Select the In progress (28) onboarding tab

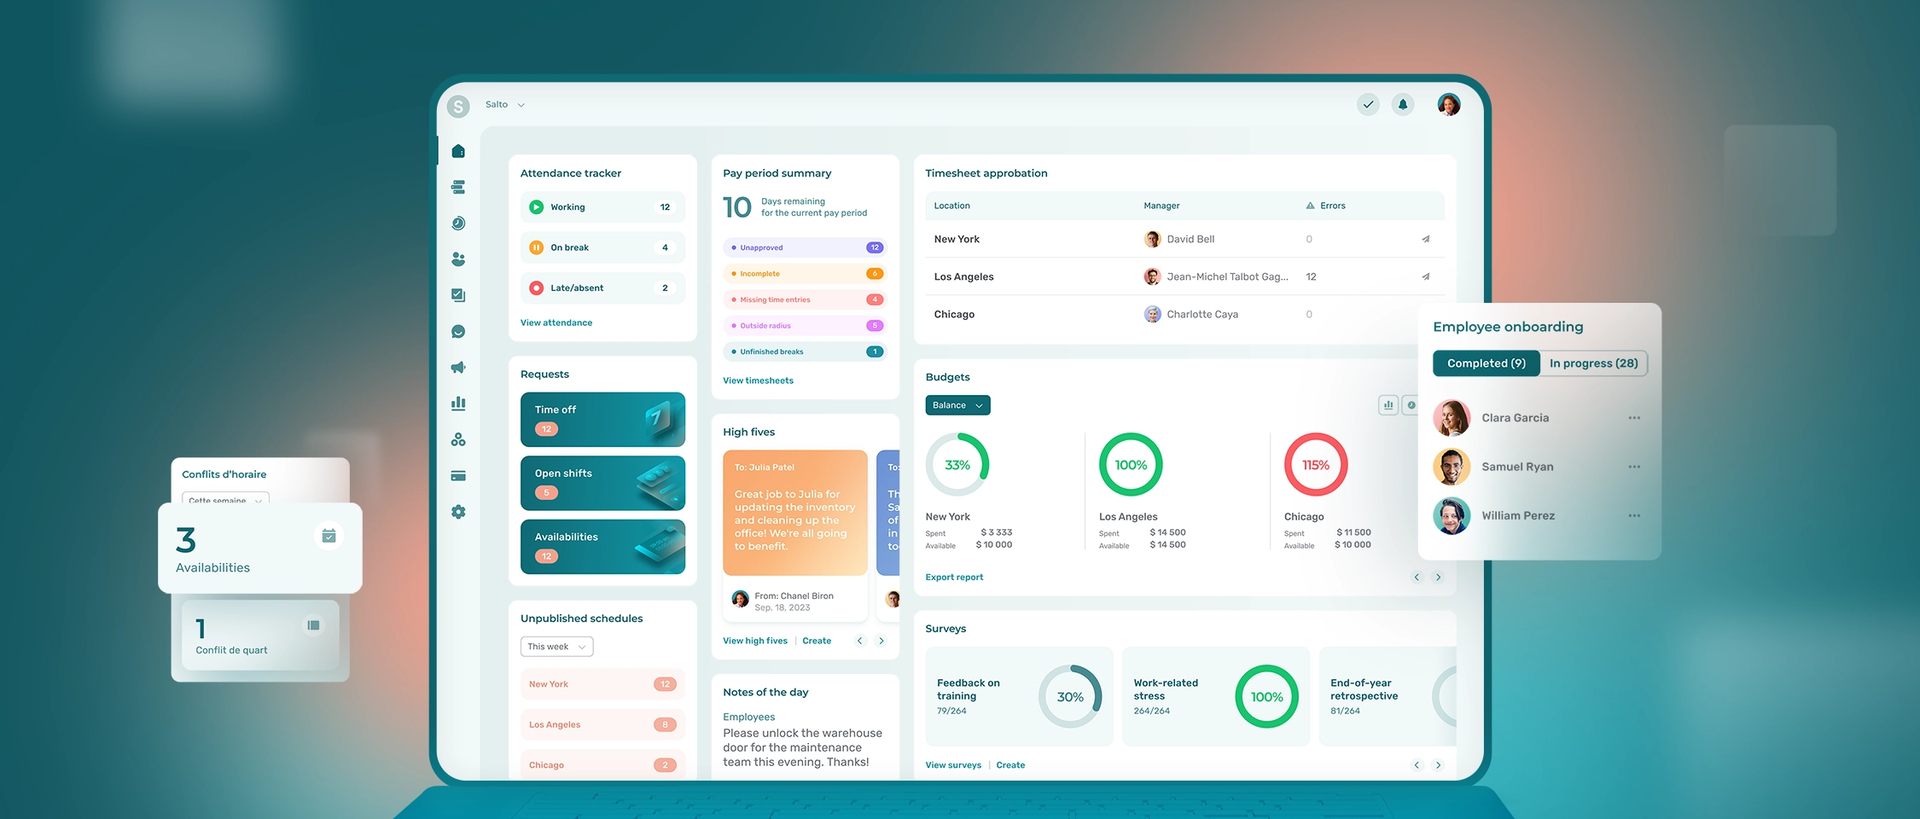coord(1593,363)
